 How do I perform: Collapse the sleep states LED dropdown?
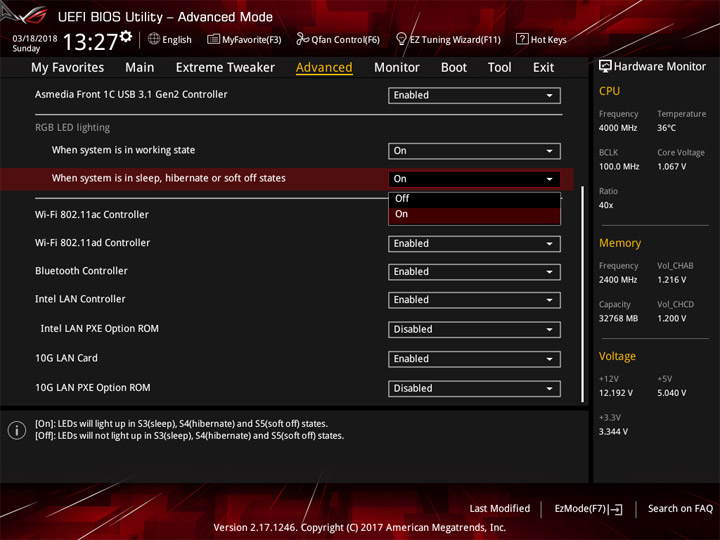474,179
